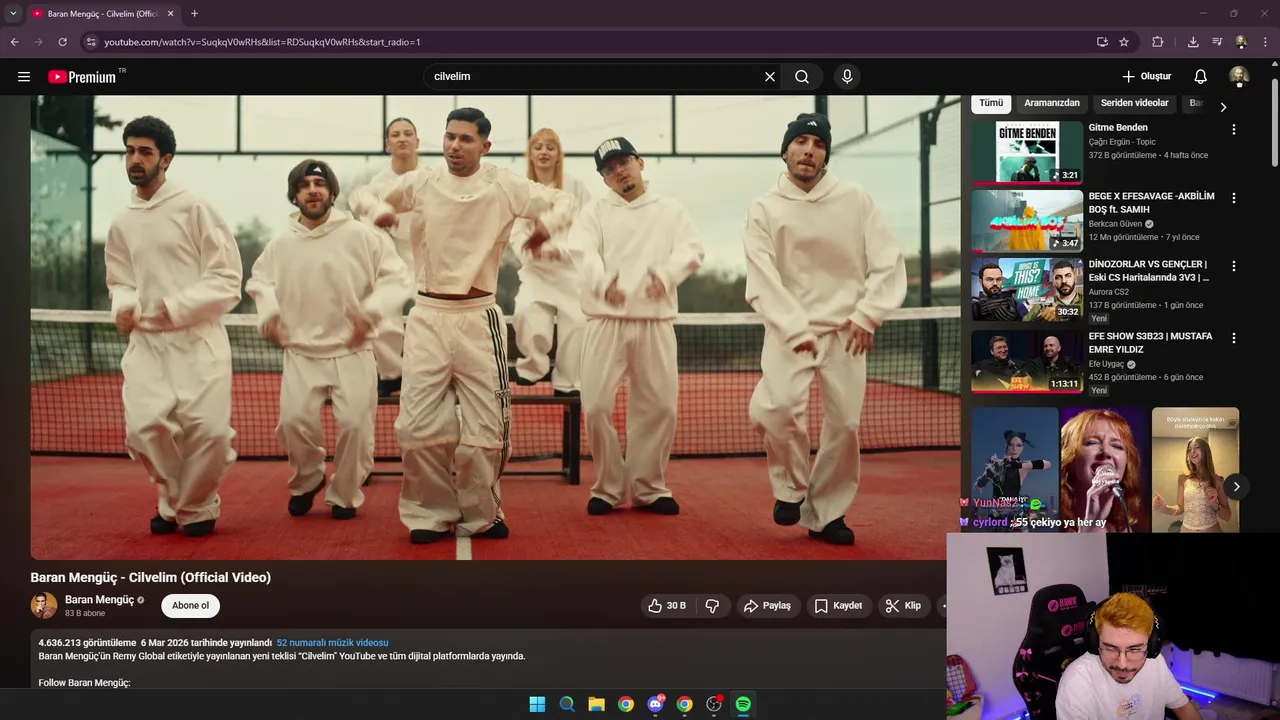Viewport: 1280px width, 720px height.
Task: Bookmark this page with star icon
Action: (x=1124, y=42)
